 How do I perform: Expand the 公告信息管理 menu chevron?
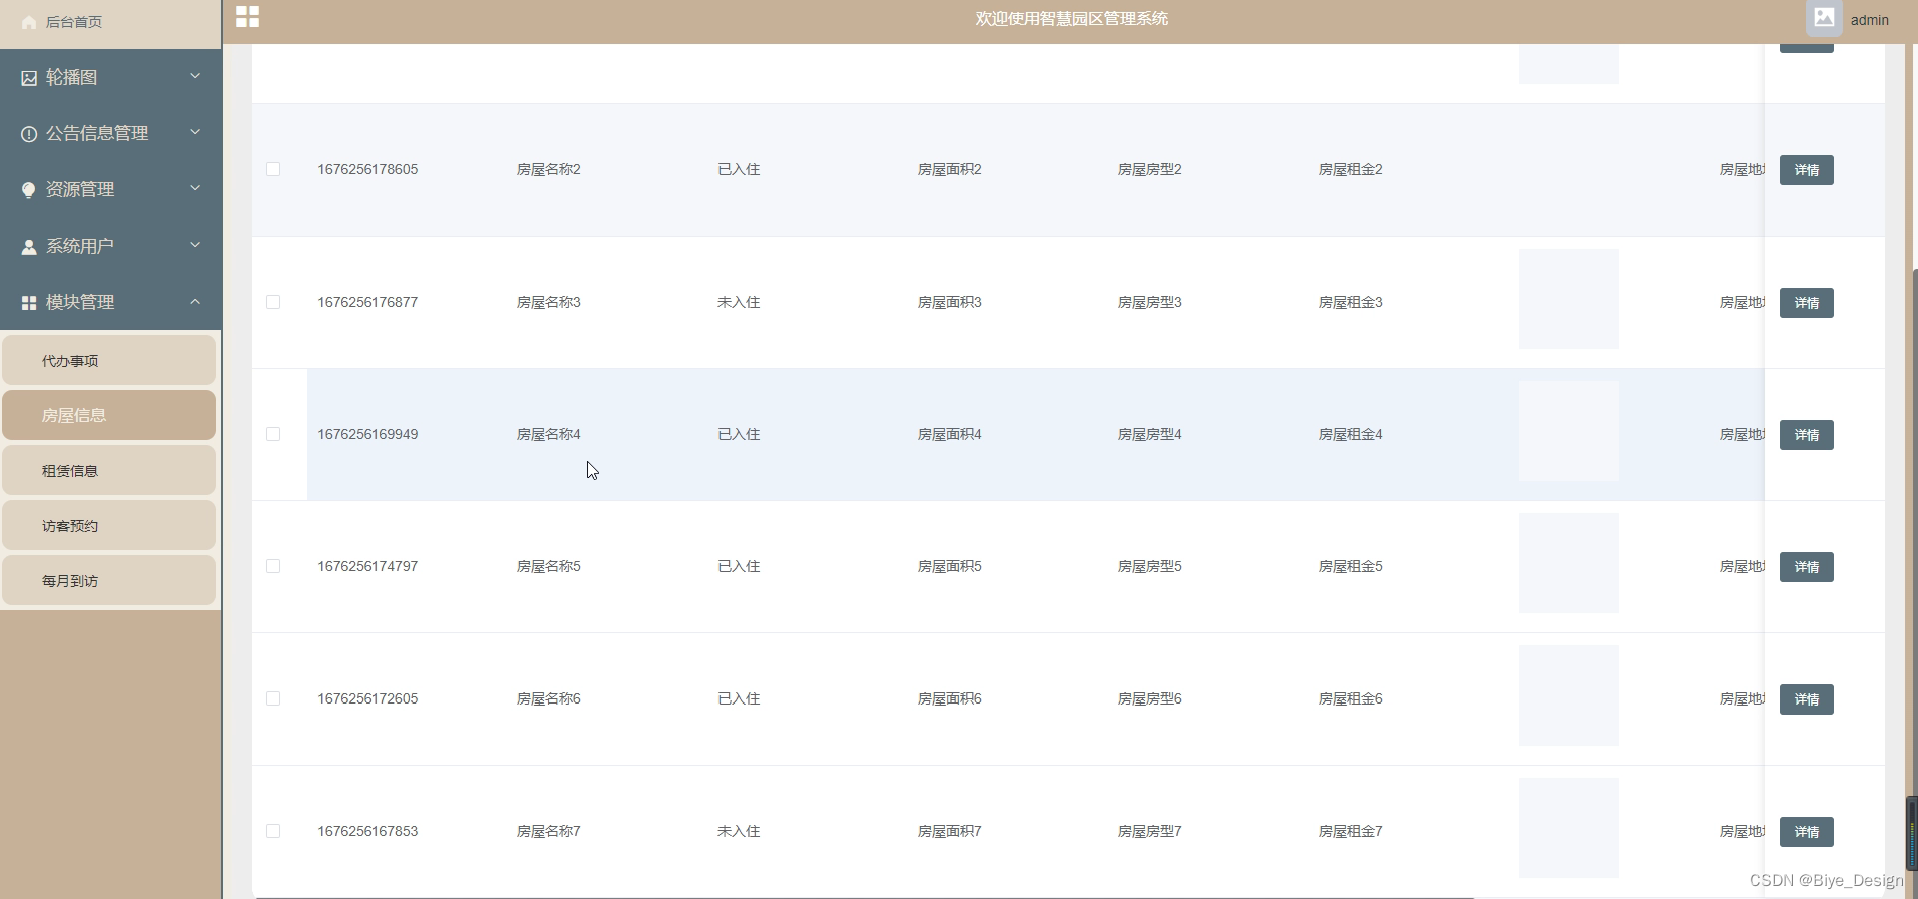(195, 132)
